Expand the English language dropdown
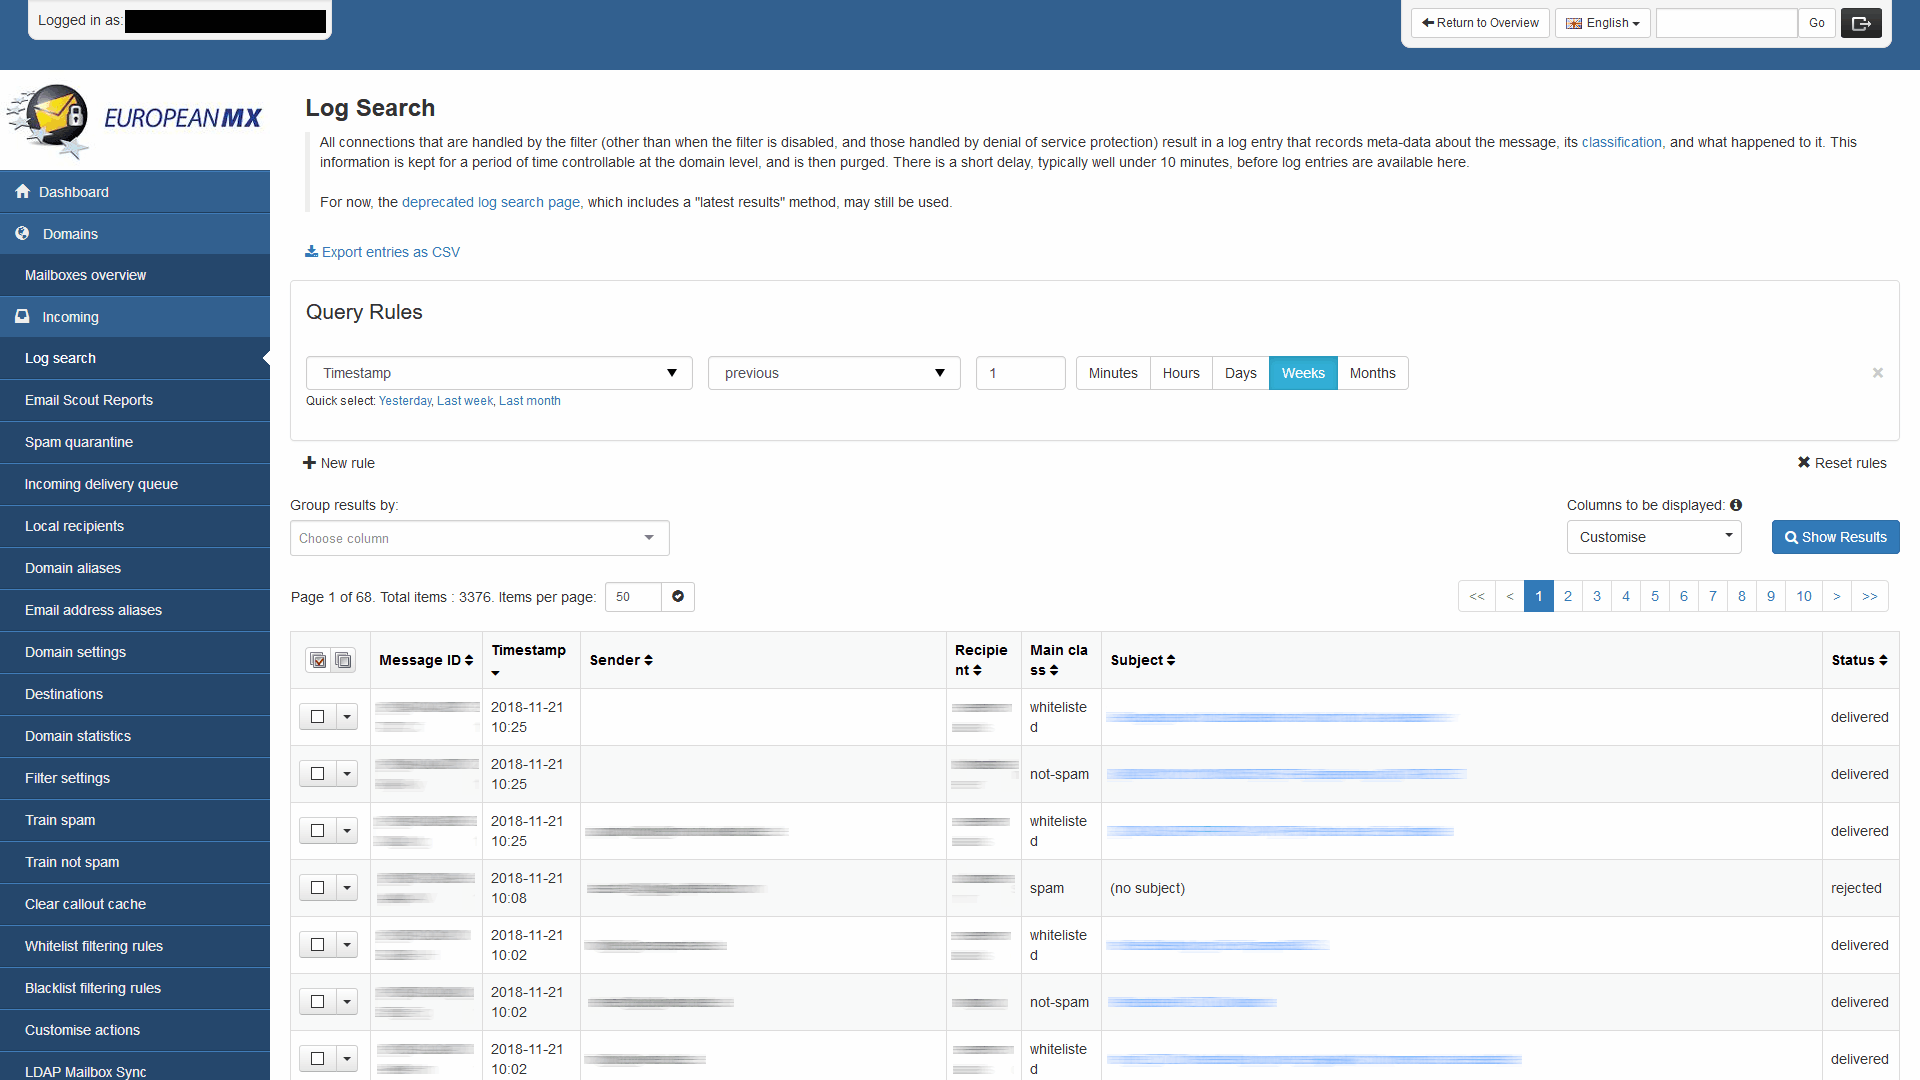Viewport: 1920px width, 1080px height. [x=1602, y=23]
